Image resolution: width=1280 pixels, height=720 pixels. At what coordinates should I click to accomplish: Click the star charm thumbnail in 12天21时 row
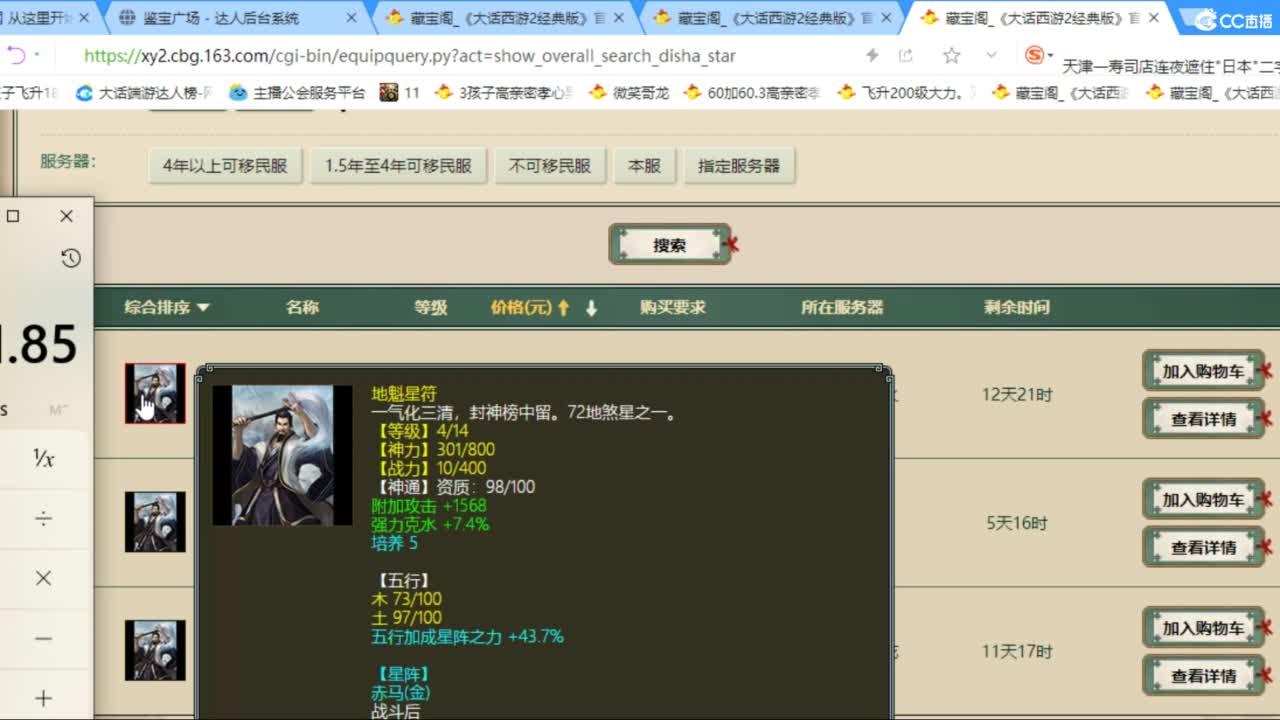[x=155, y=393]
